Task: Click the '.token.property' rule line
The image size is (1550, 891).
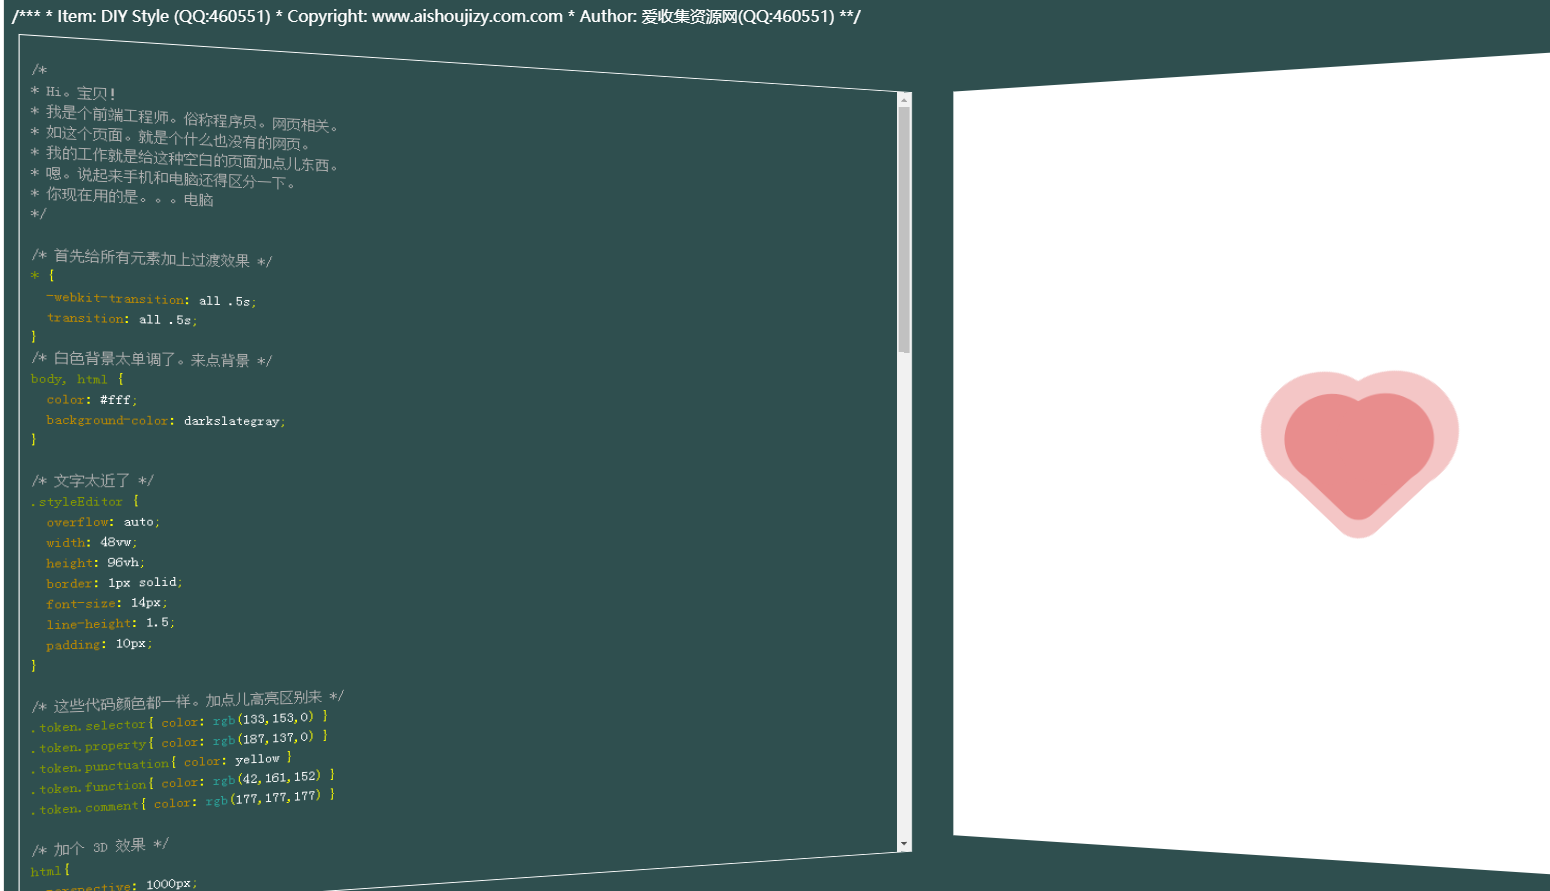Action: pyautogui.click(x=179, y=741)
